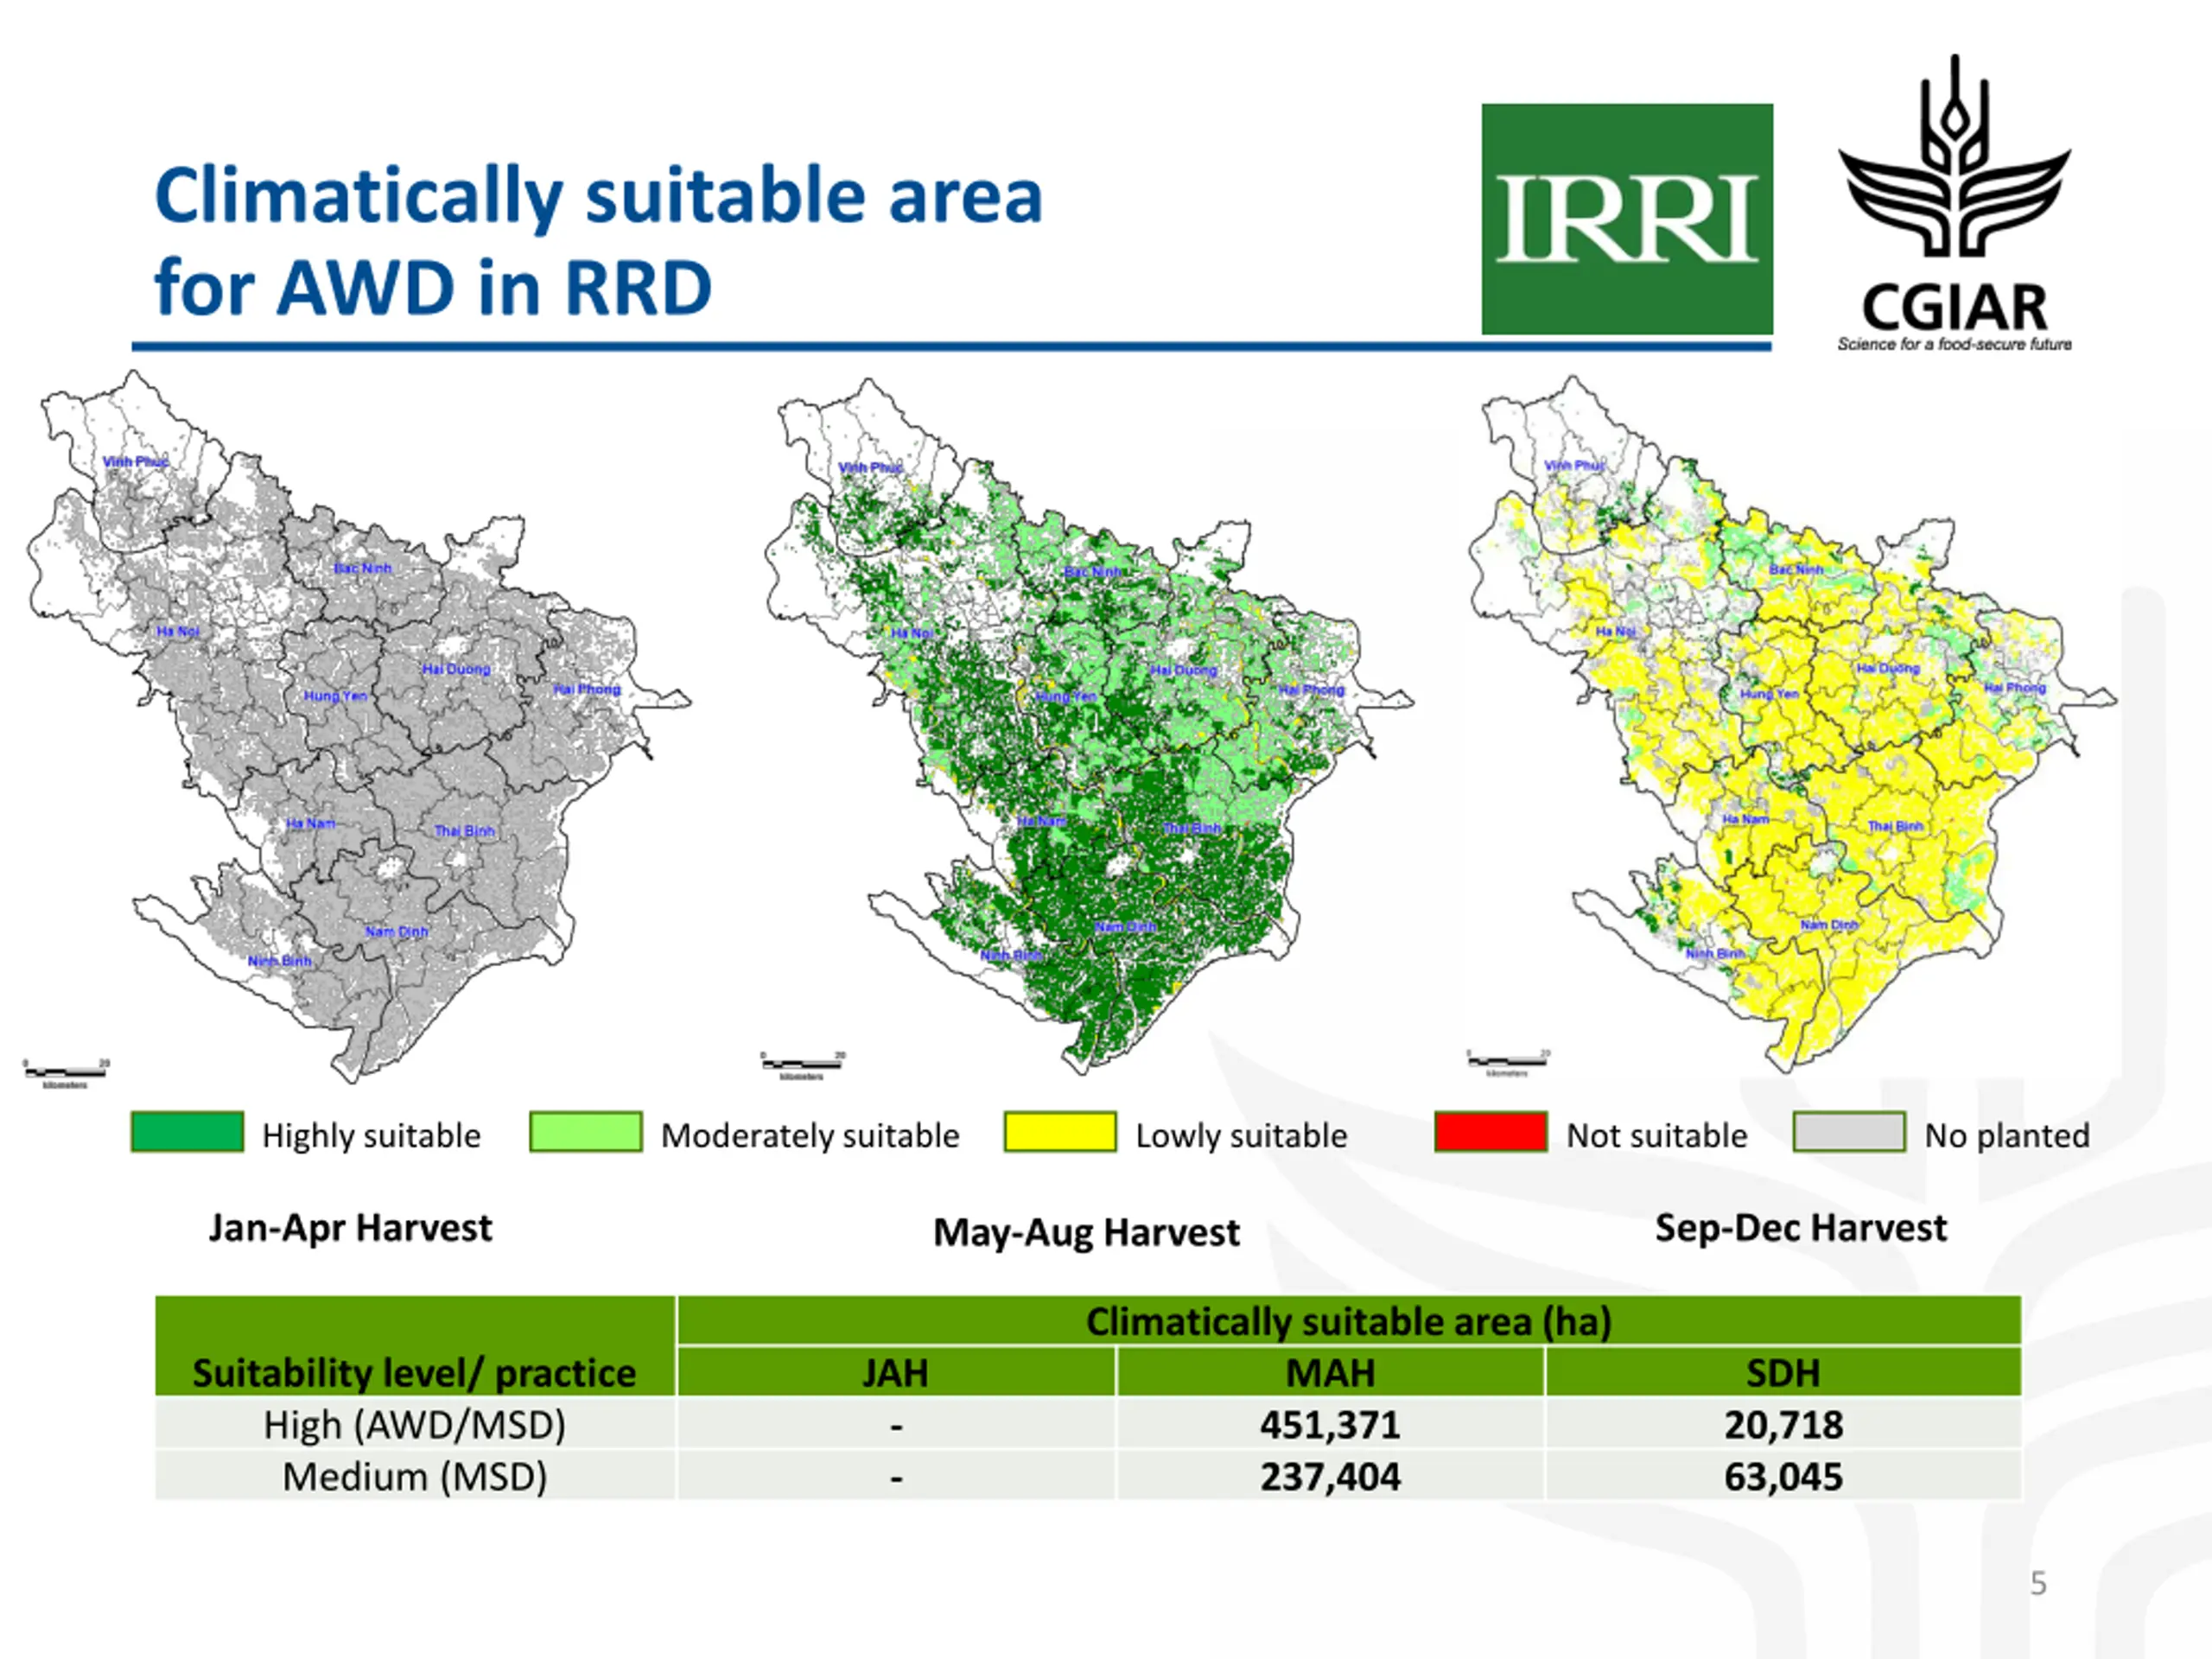Click the SDH column header
The image size is (2212, 1659).
tap(1783, 1373)
